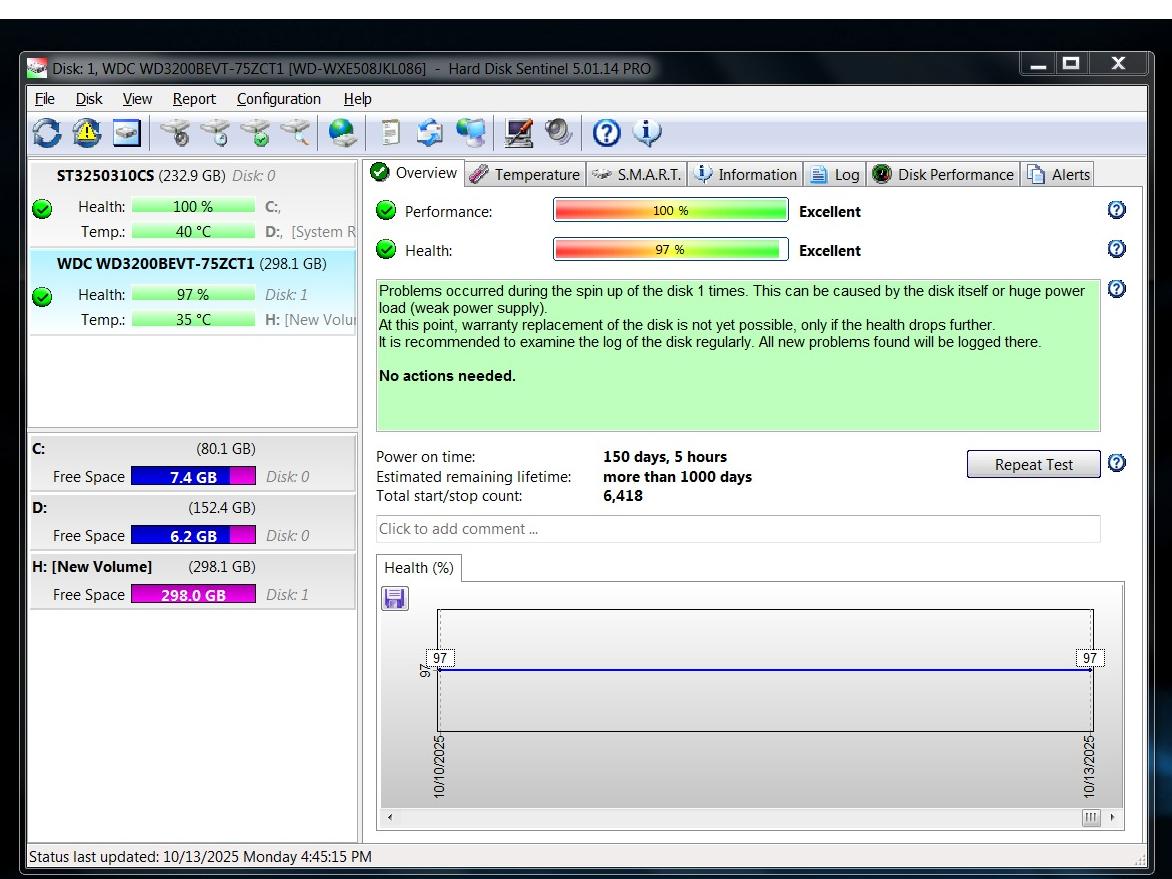Click the health graph horizontal scrollbar thumb
Screen dimensions: 1172x879
coord(1091,818)
